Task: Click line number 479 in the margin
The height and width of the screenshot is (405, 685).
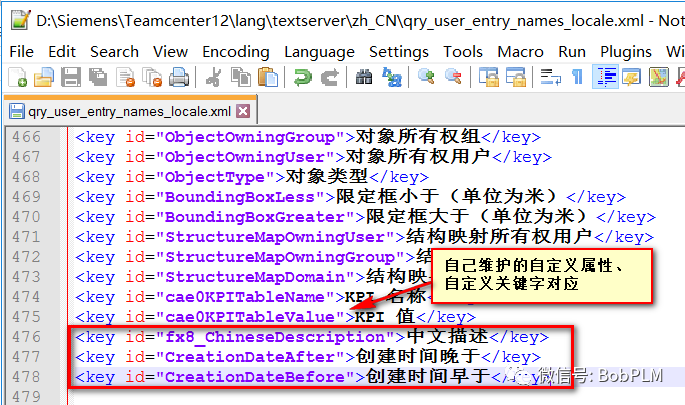Action: pyautogui.click(x=26, y=397)
